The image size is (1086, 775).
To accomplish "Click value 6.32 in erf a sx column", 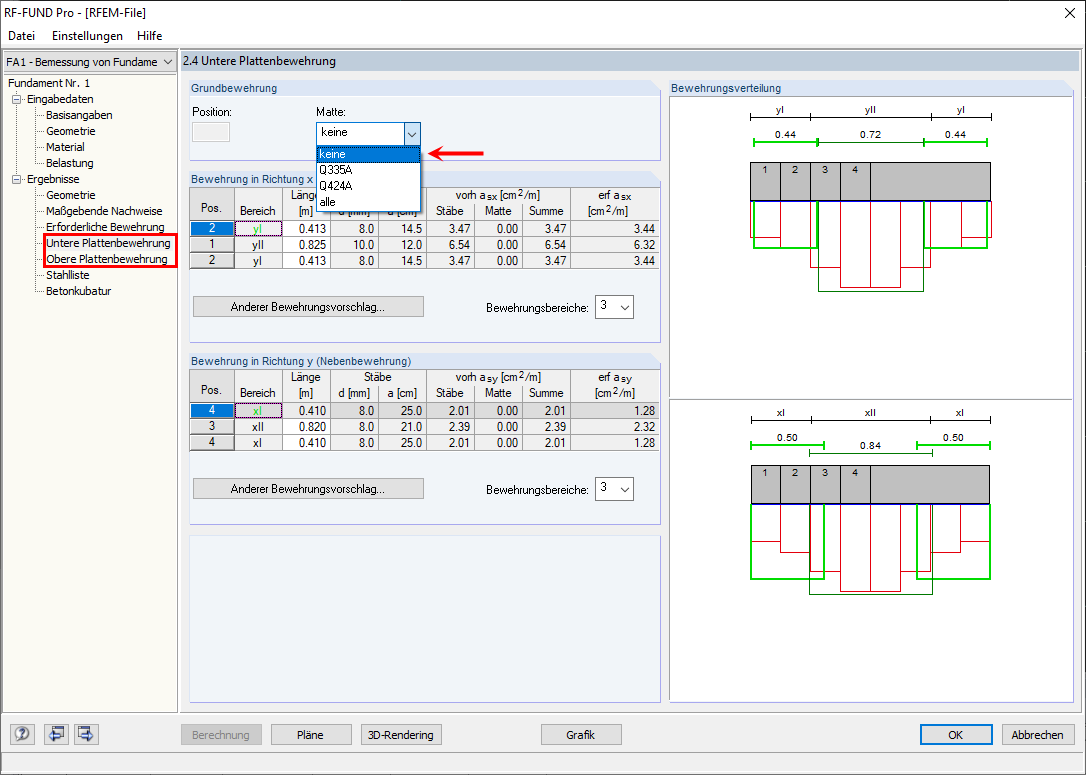I will (614, 244).
